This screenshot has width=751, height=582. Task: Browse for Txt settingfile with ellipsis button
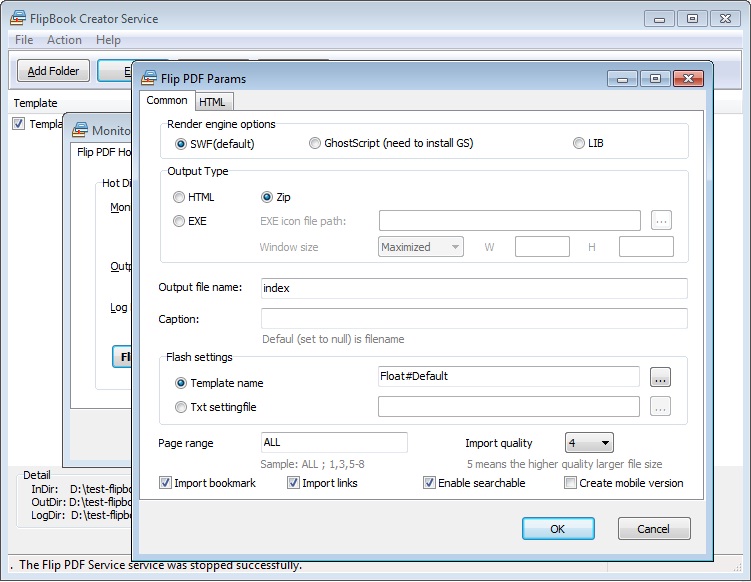point(660,406)
